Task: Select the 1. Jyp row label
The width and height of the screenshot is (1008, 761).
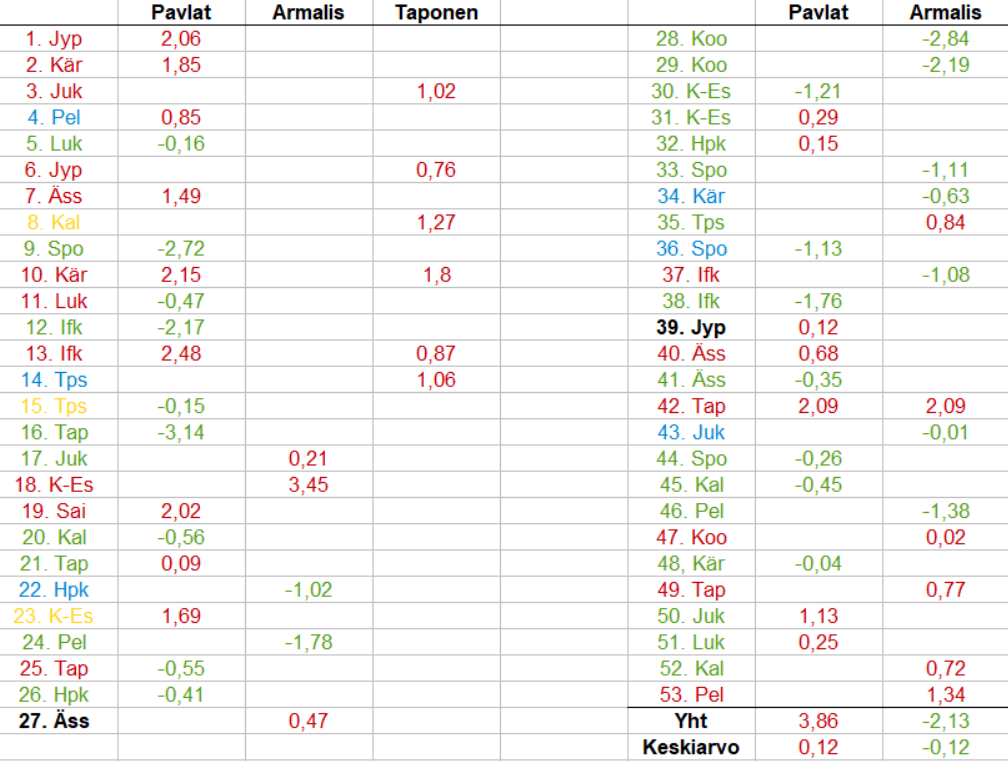Action: (x=54, y=39)
